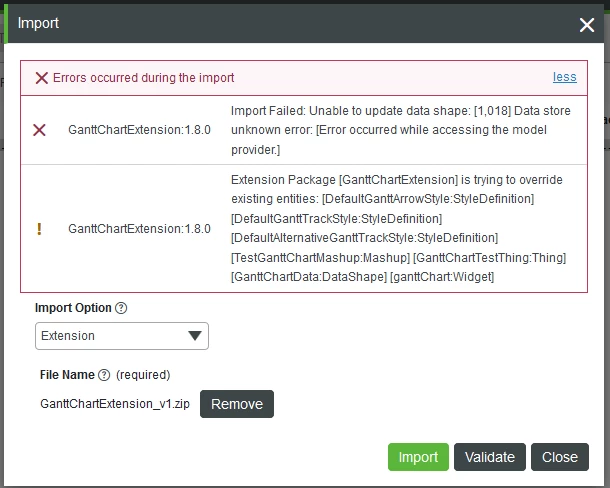Click the red X failure icon for GanttChartExtension
Screen dimensions: 610x488
click(39, 130)
